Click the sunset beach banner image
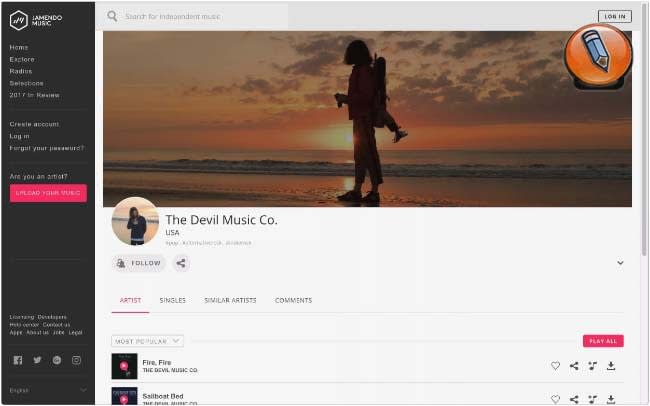Viewport: 650px width, 406px height. point(367,119)
